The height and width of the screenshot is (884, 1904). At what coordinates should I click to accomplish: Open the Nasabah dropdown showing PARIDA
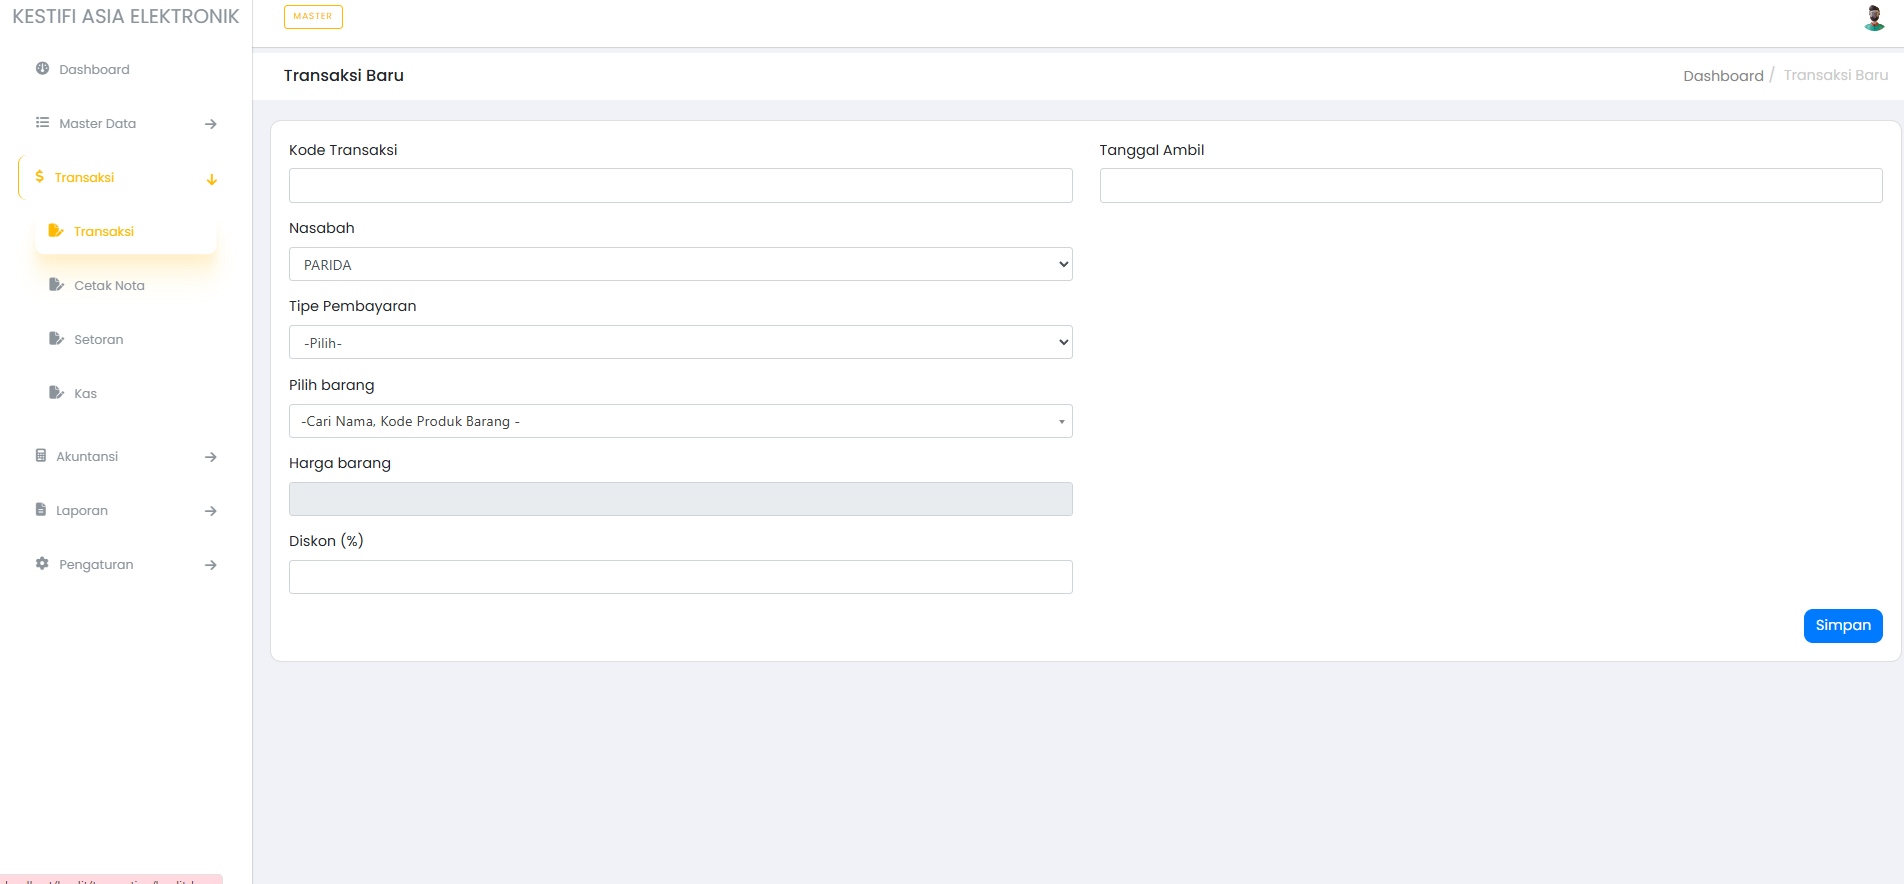(x=680, y=264)
